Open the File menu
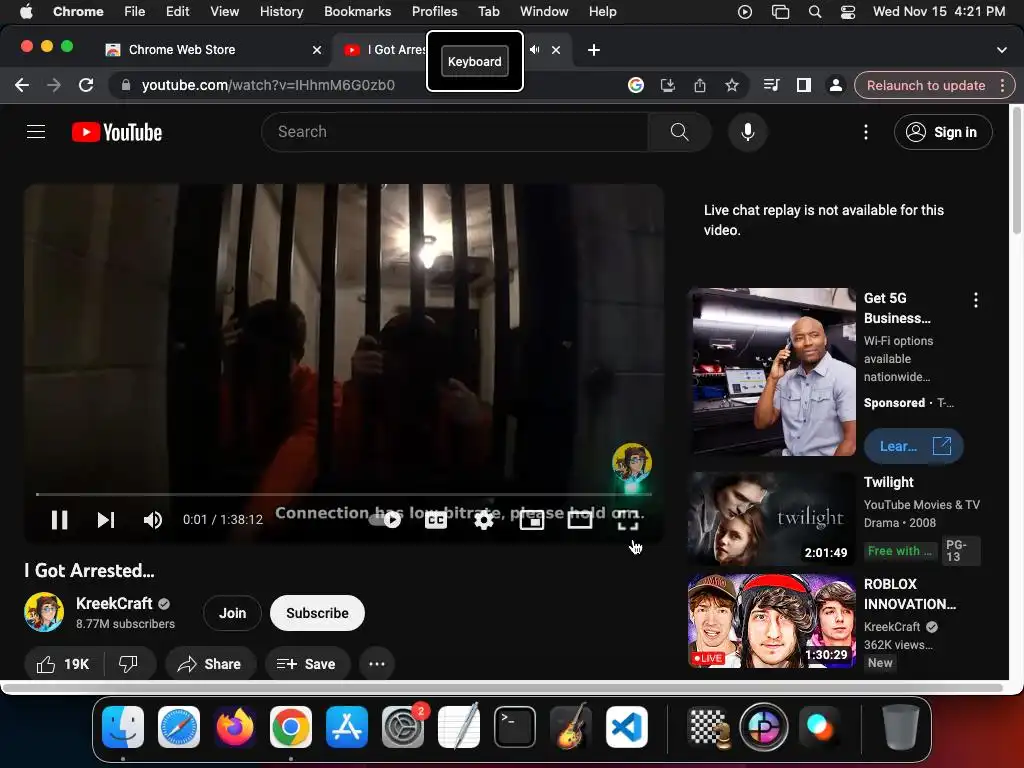The width and height of the screenshot is (1024, 768). tap(135, 11)
